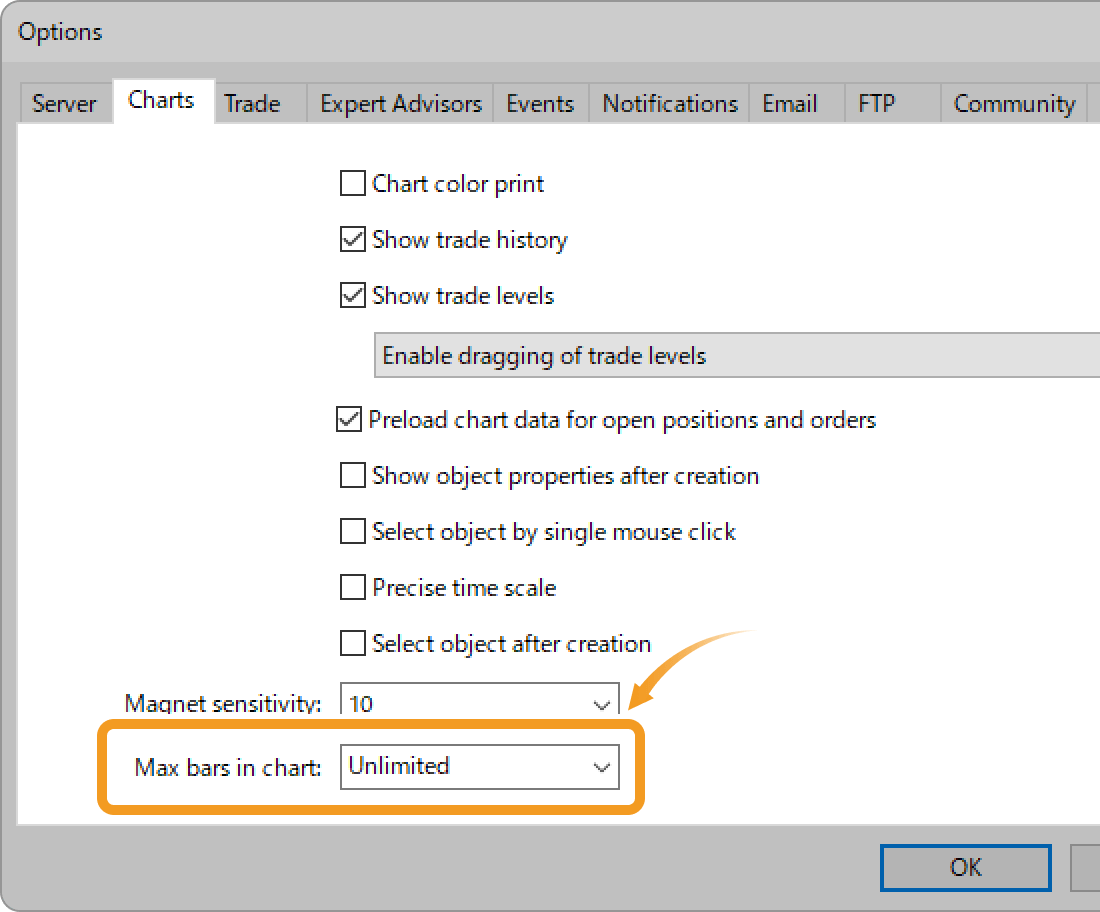1100x912 pixels.
Task: Uncheck Show trade history
Action: [x=352, y=239]
